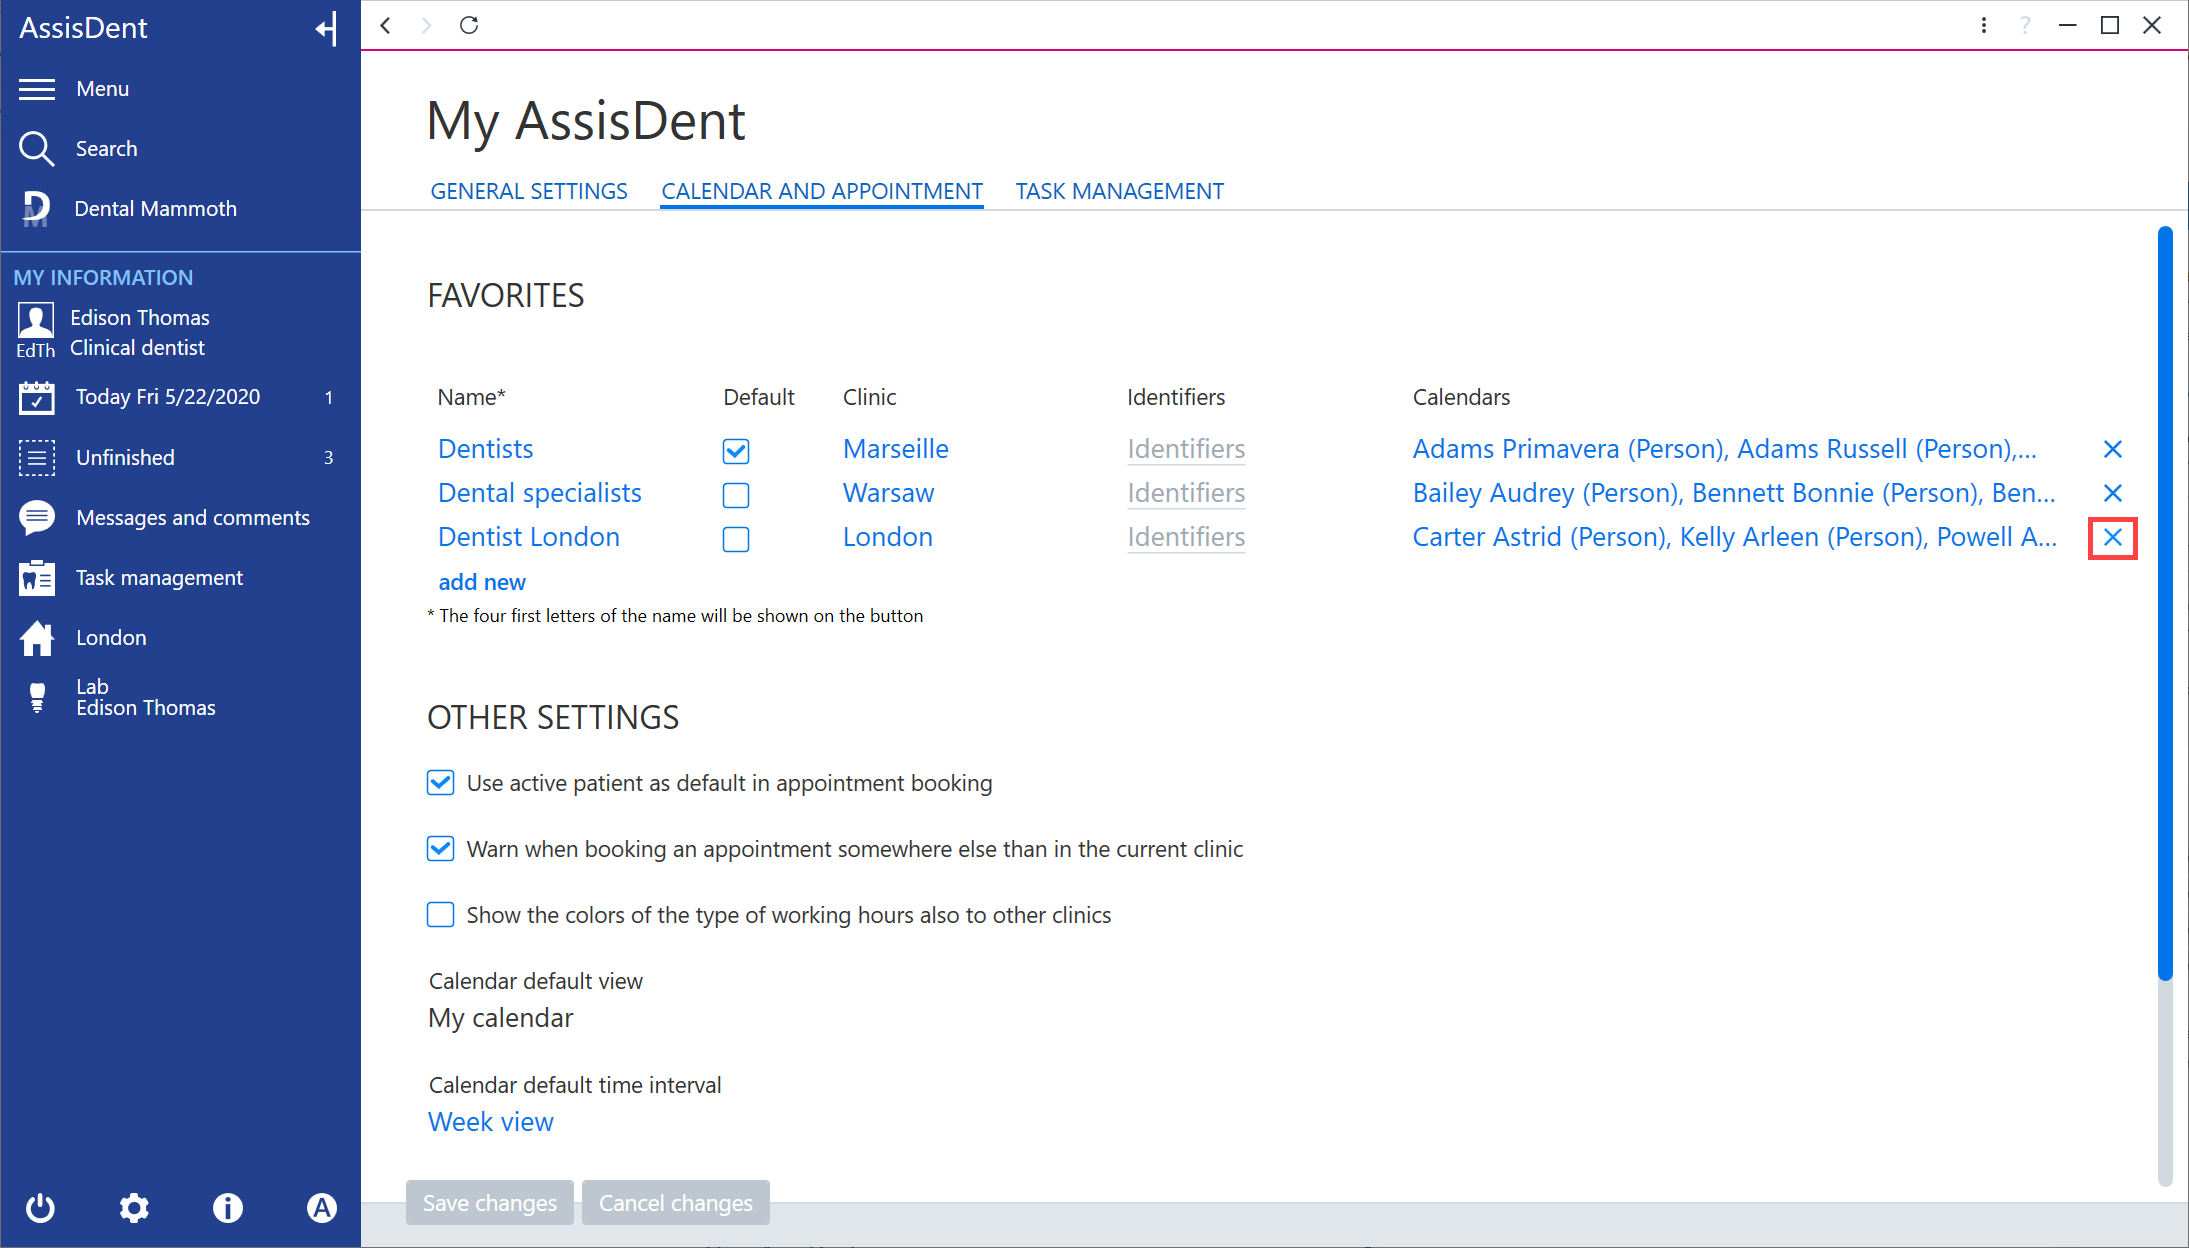Screen dimensions: 2189x1248
Task: Remove the Dentists favorite row
Action: [x=2113, y=449]
